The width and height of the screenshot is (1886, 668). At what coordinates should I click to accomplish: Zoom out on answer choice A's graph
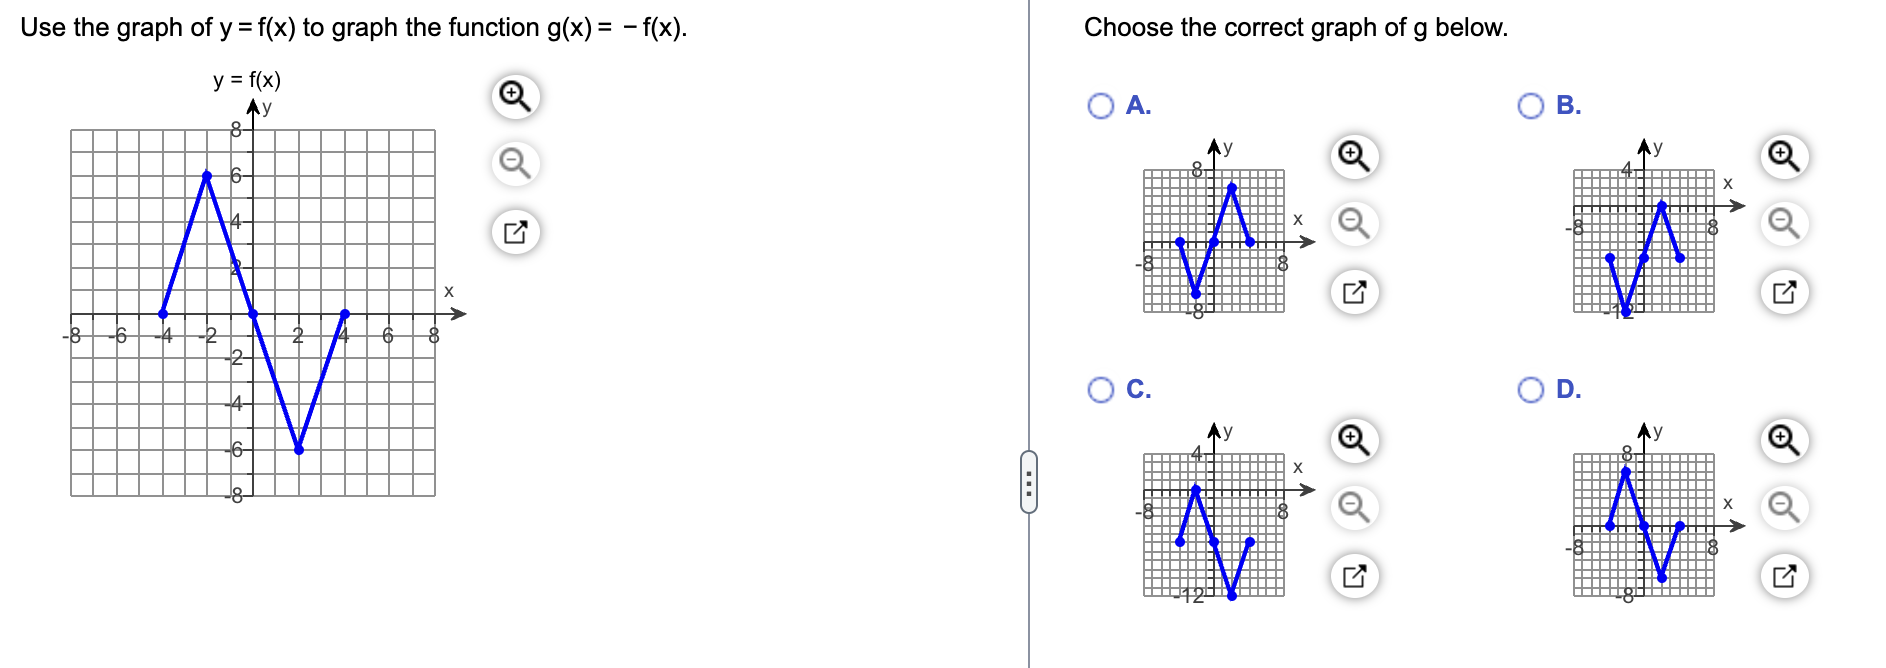pos(1353,225)
